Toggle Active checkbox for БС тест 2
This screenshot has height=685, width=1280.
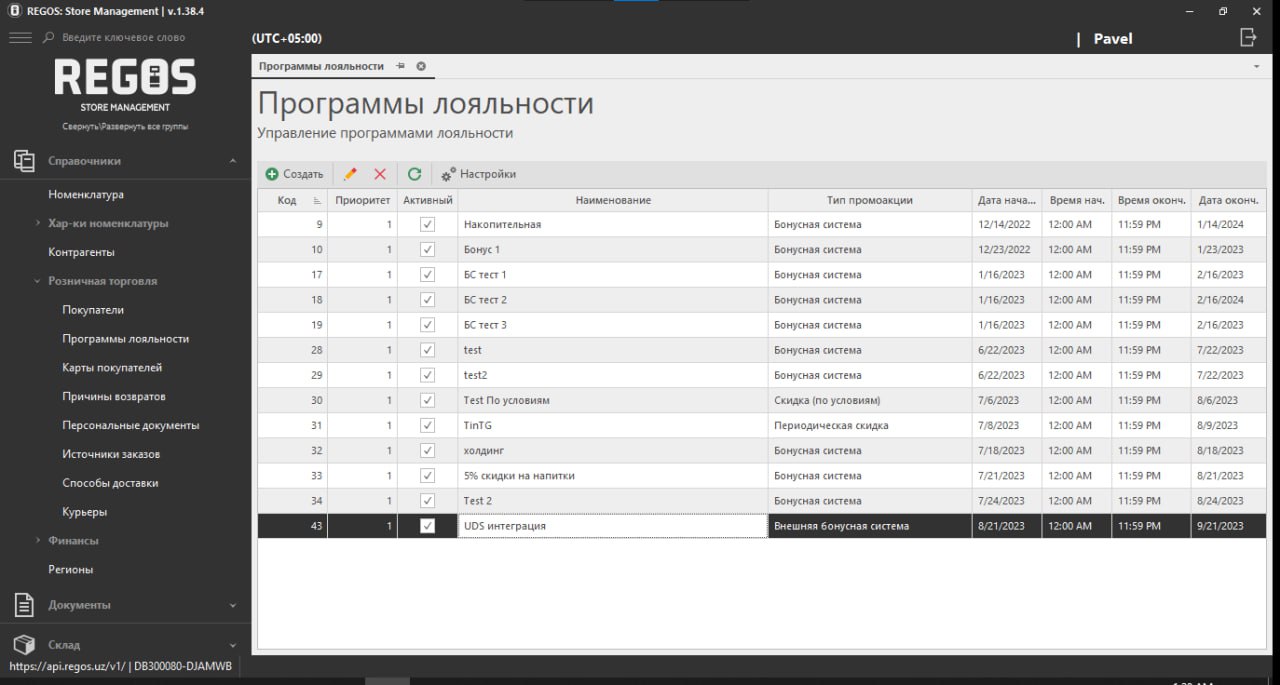(428, 300)
